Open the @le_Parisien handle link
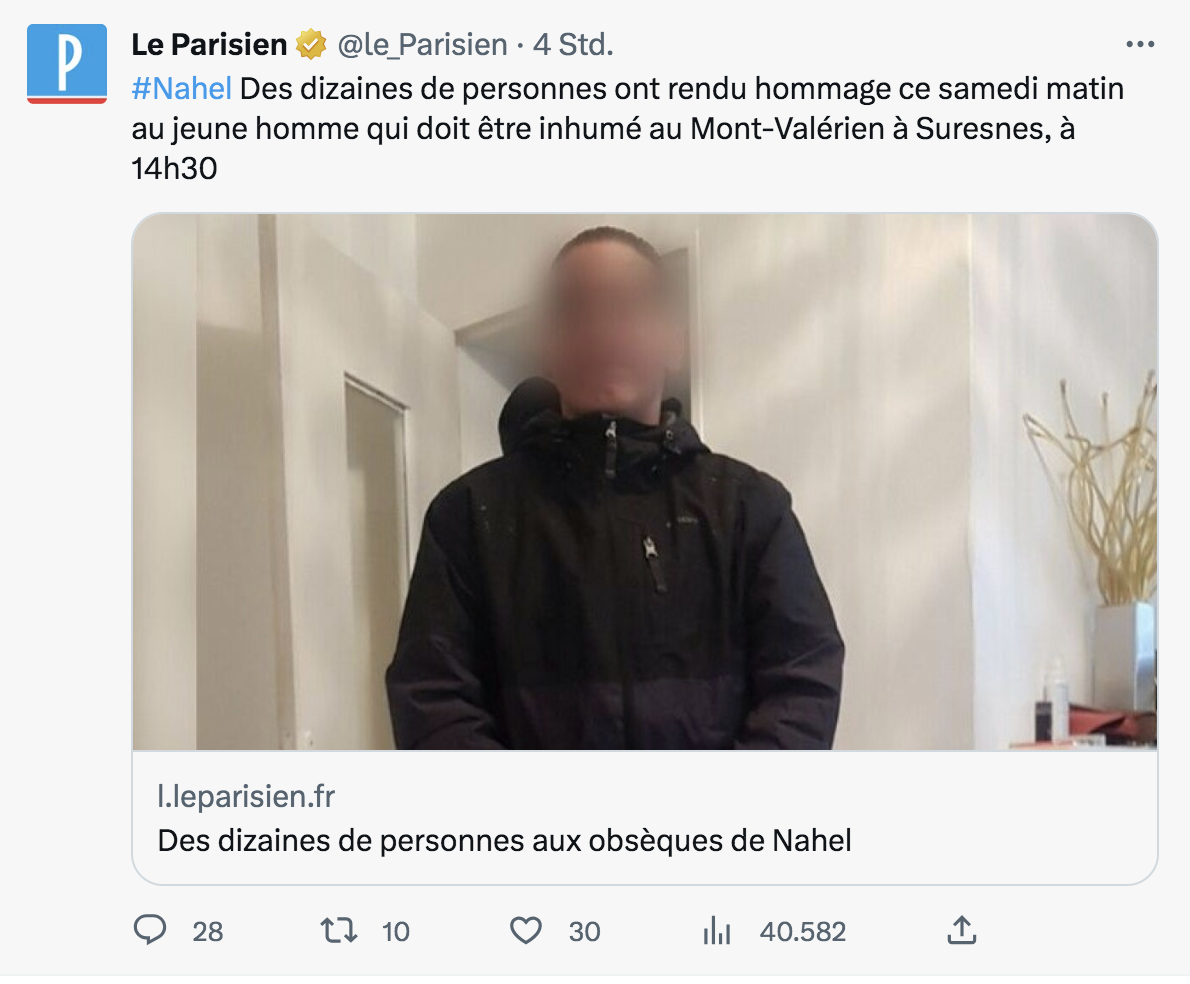The image size is (1190, 984). coord(422,45)
